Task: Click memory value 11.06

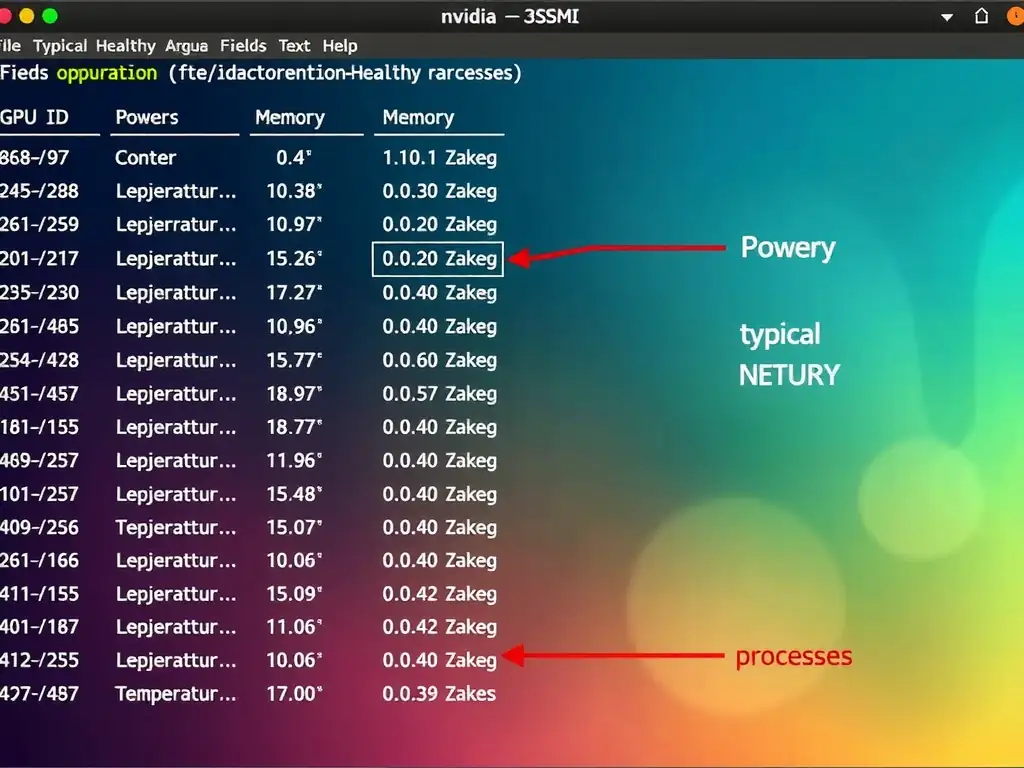Action: (x=295, y=627)
